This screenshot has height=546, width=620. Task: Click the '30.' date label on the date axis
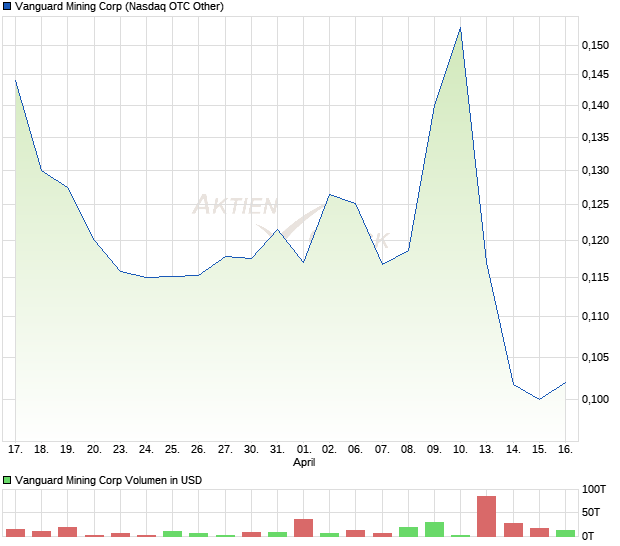point(251,449)
